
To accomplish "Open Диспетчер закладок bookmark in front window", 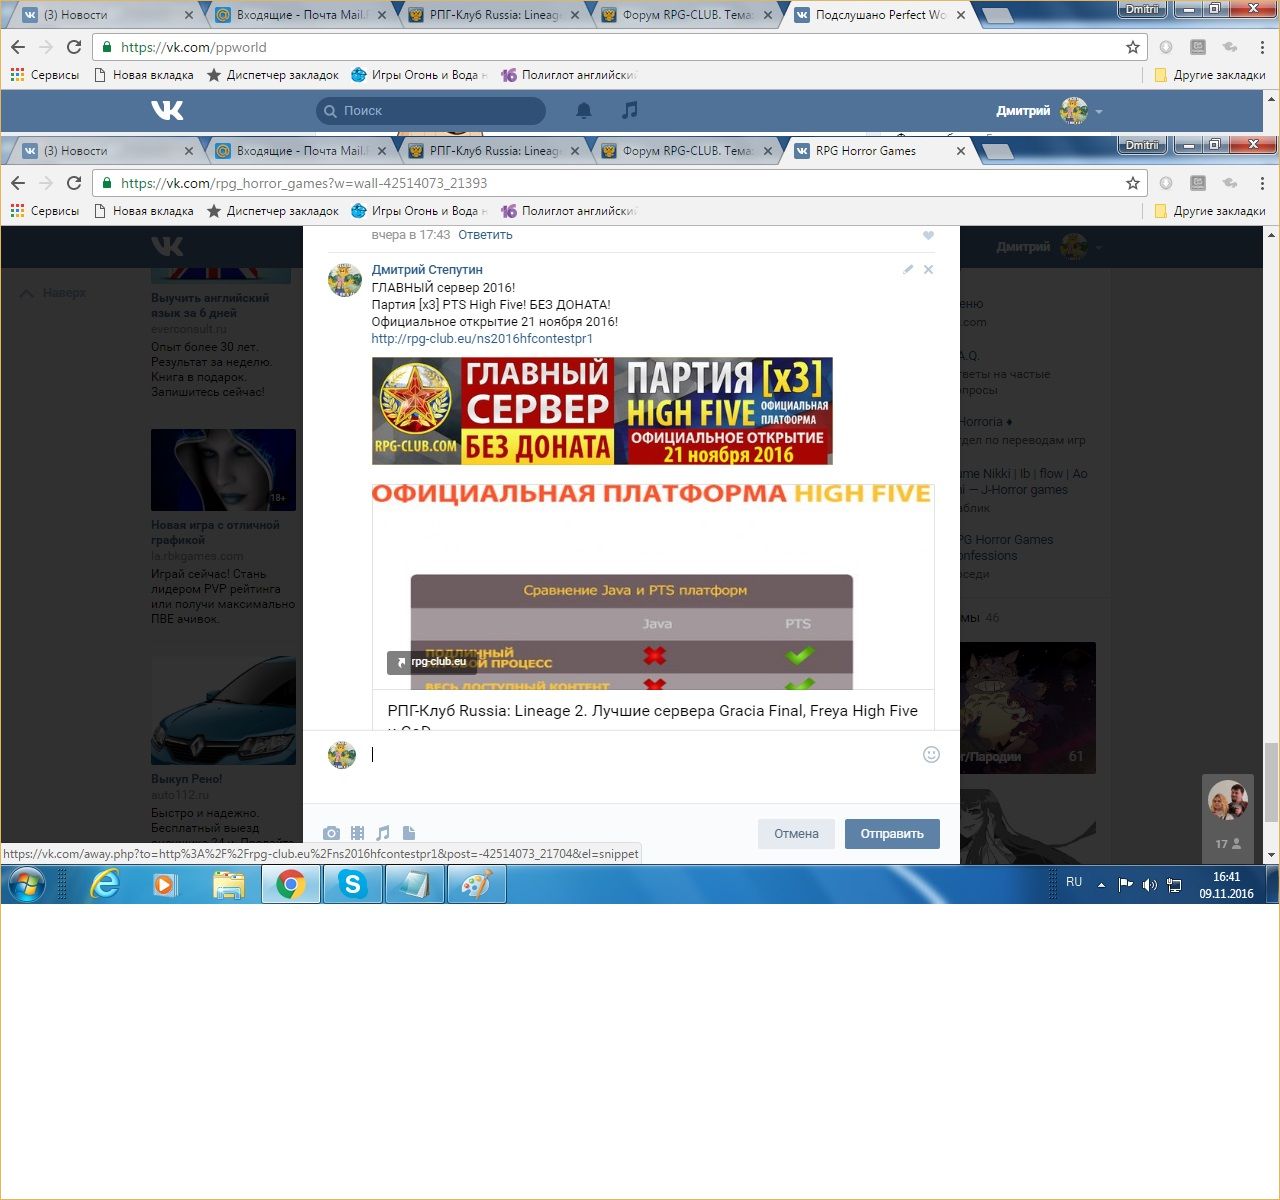I will point(272,211).
